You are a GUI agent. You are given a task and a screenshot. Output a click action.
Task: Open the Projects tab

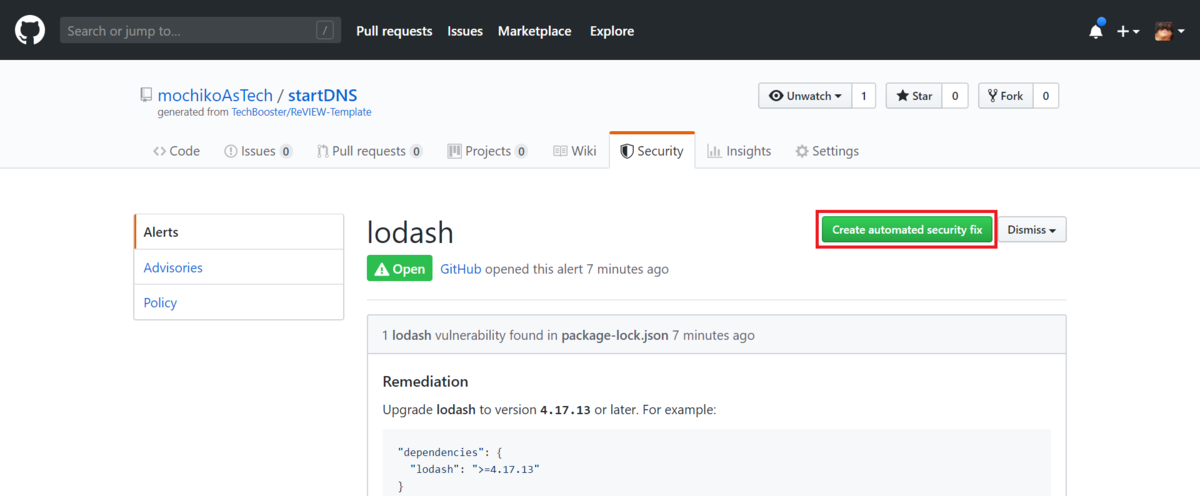[487, 151]
